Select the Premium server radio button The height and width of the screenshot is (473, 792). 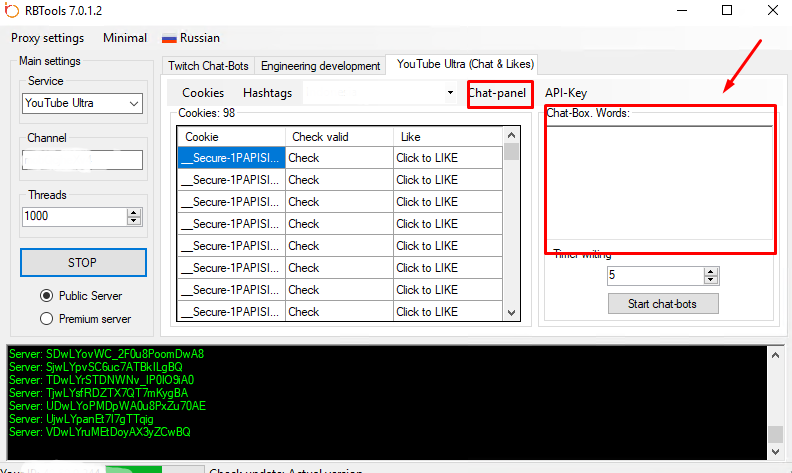pos(46,319)
